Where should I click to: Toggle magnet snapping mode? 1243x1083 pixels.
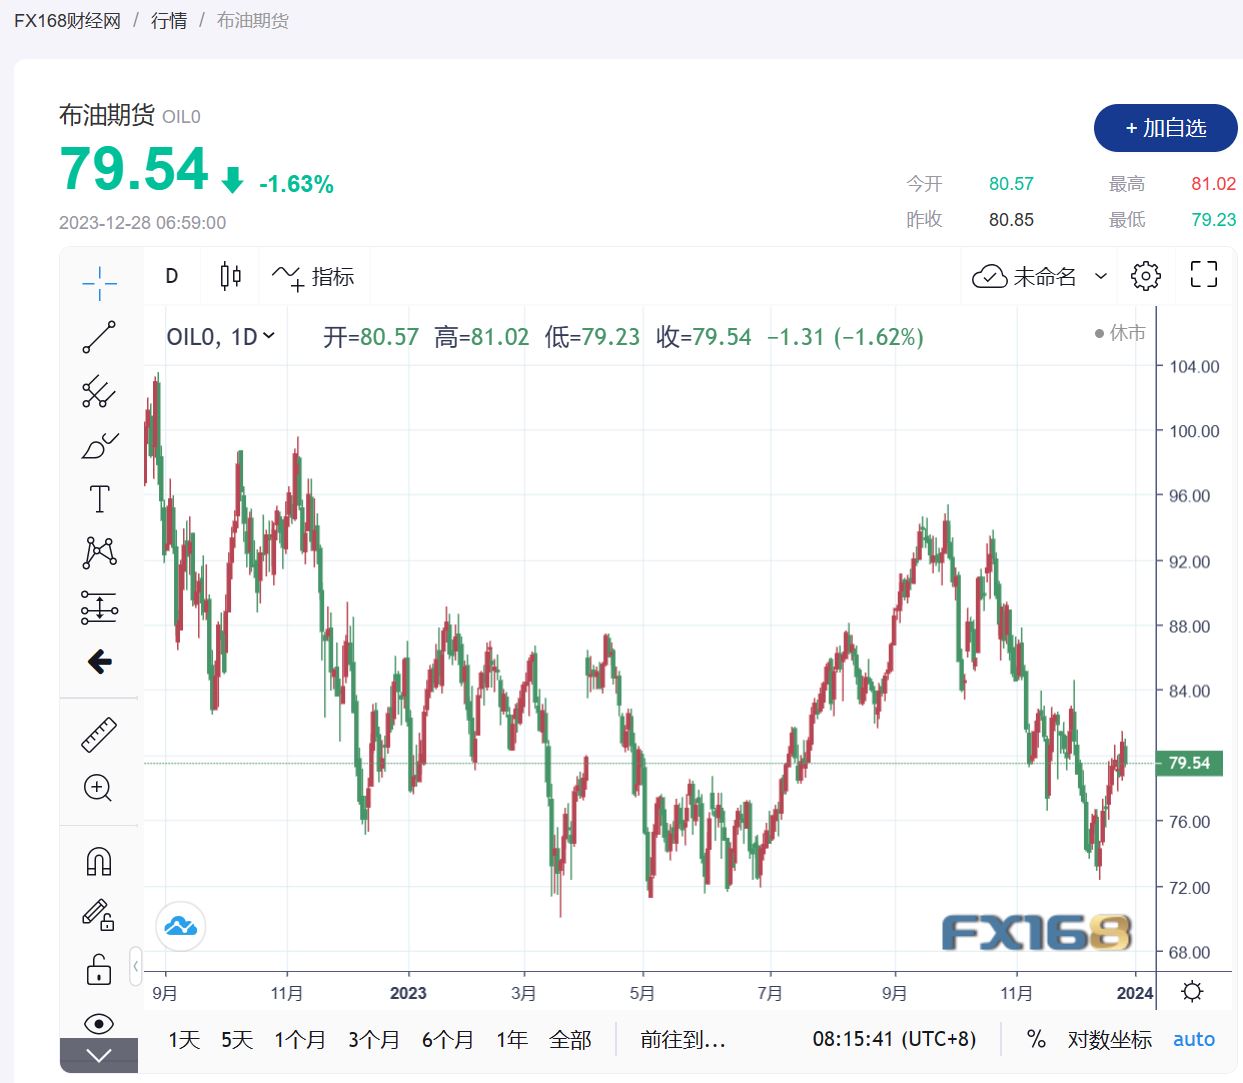click(x=99, y=861)
